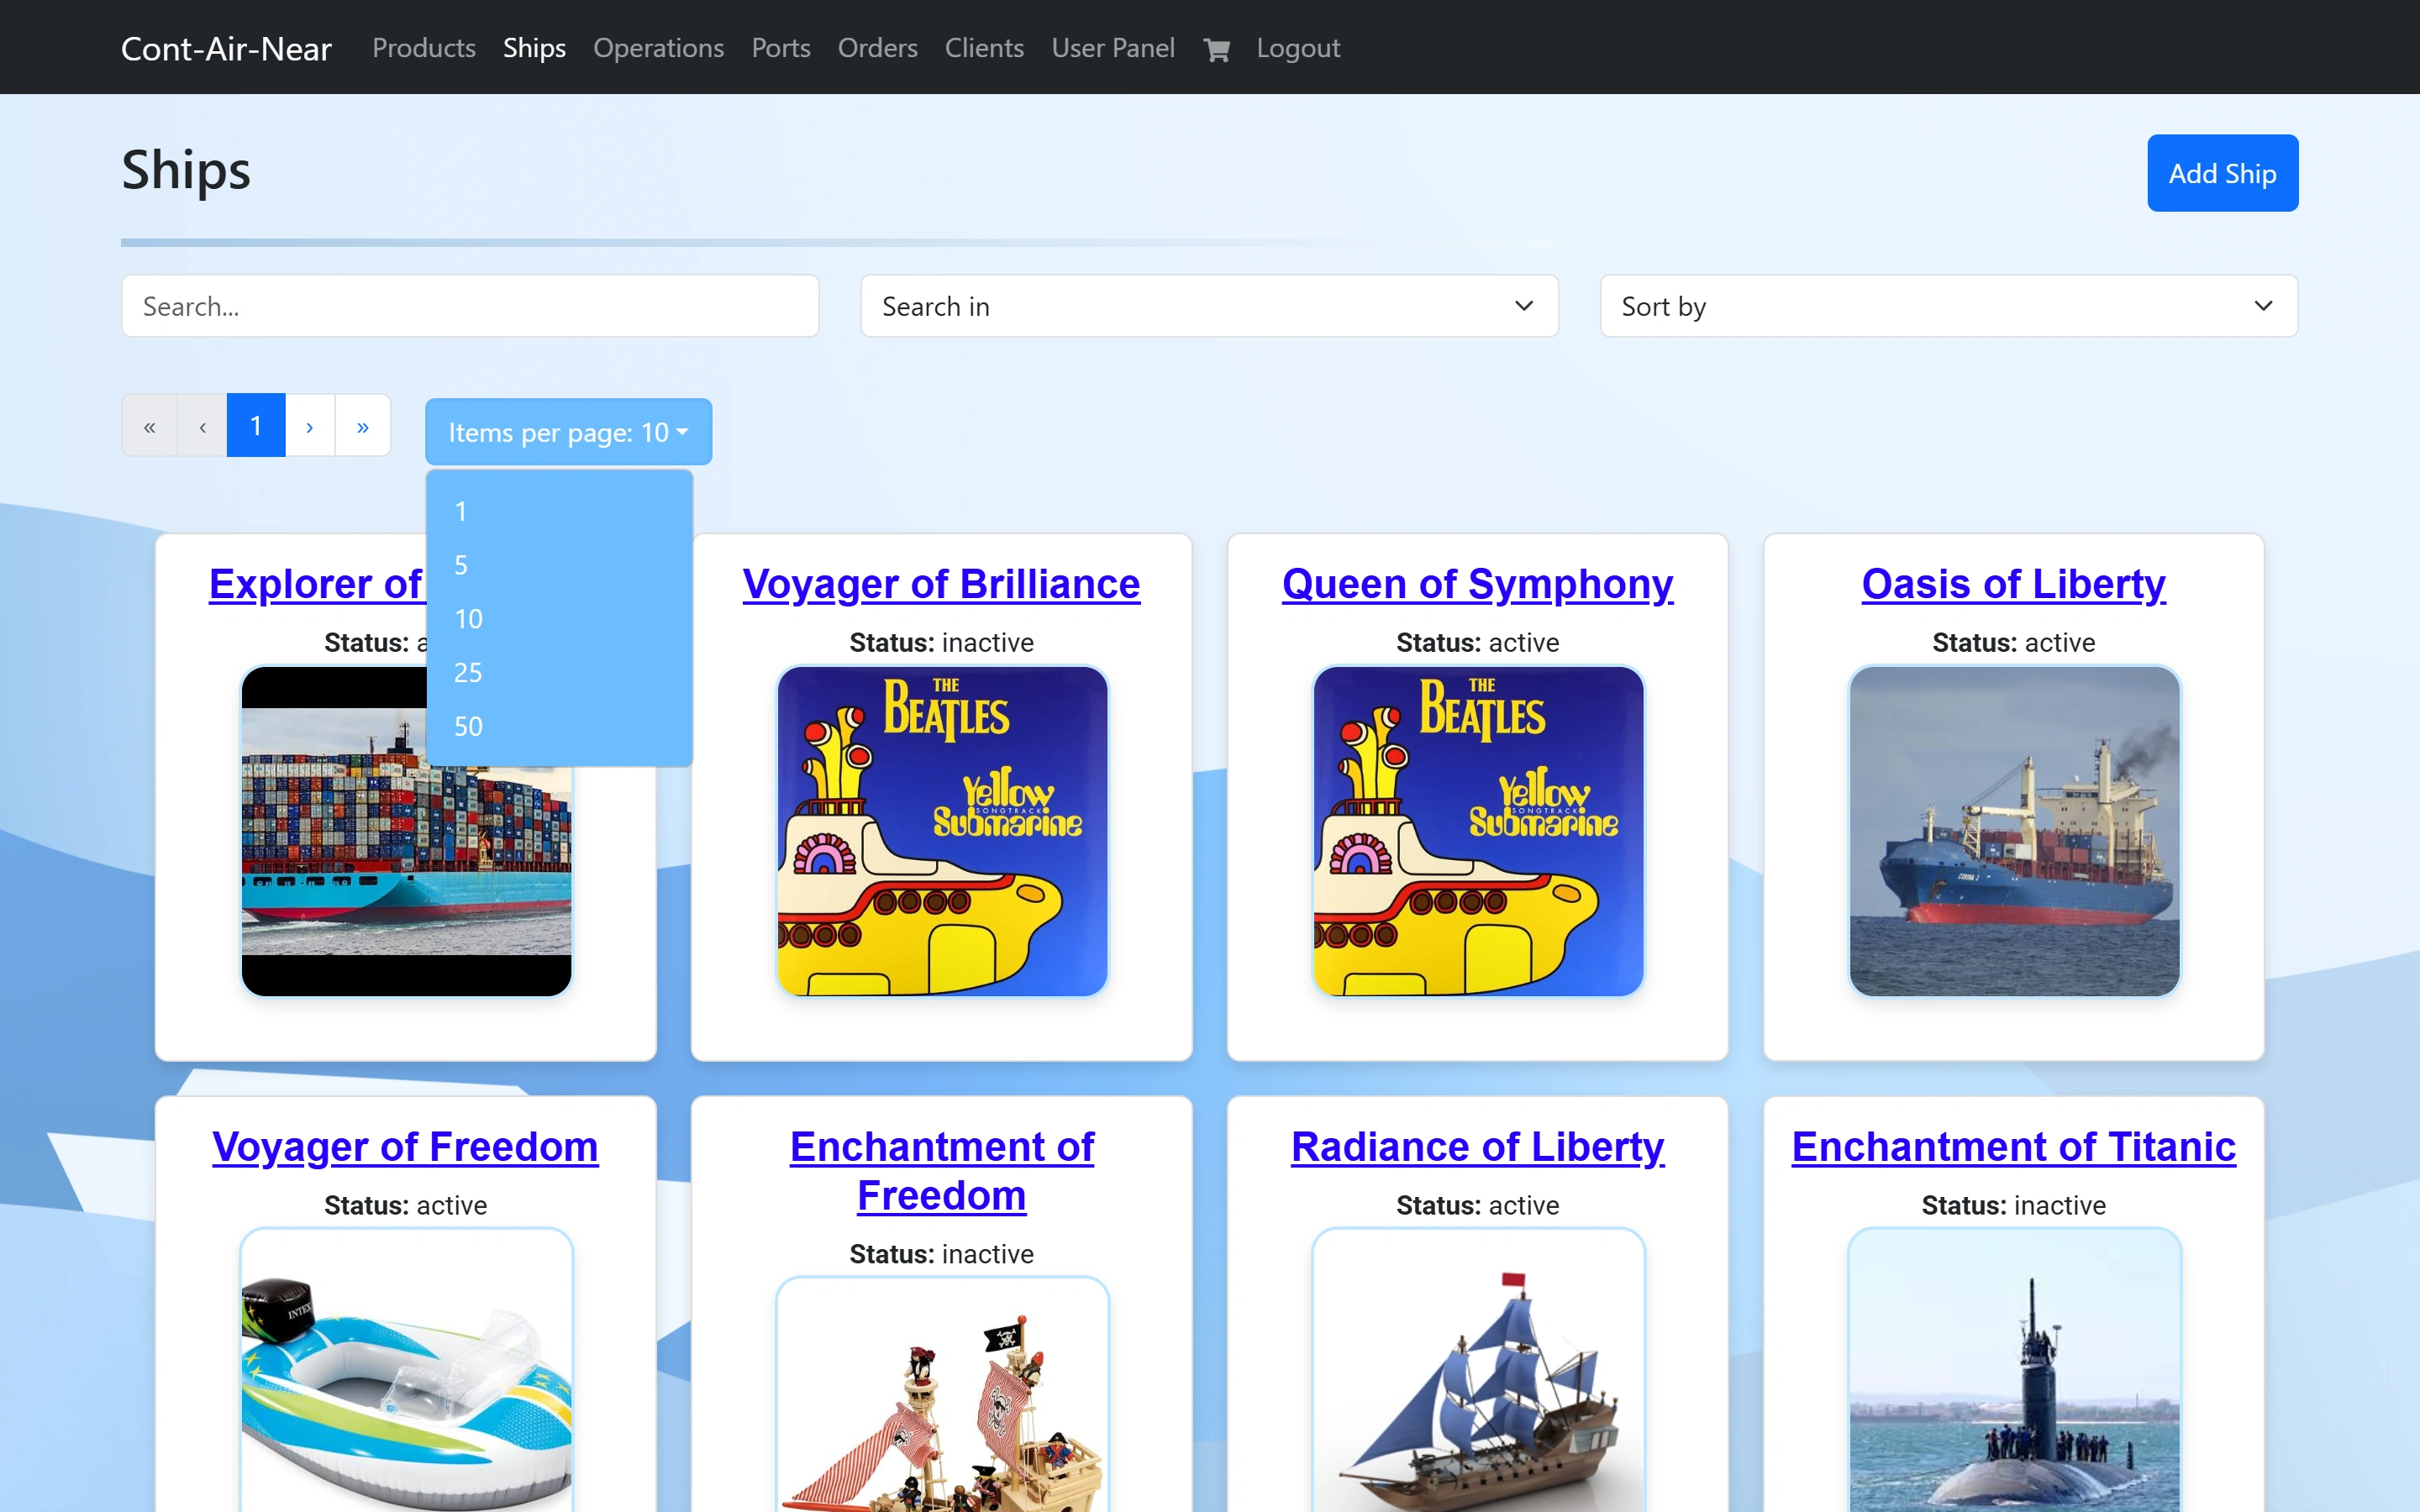Click Radiance of Liberty sailing ship image

pyautogui.click(x=1478, y=1370)
